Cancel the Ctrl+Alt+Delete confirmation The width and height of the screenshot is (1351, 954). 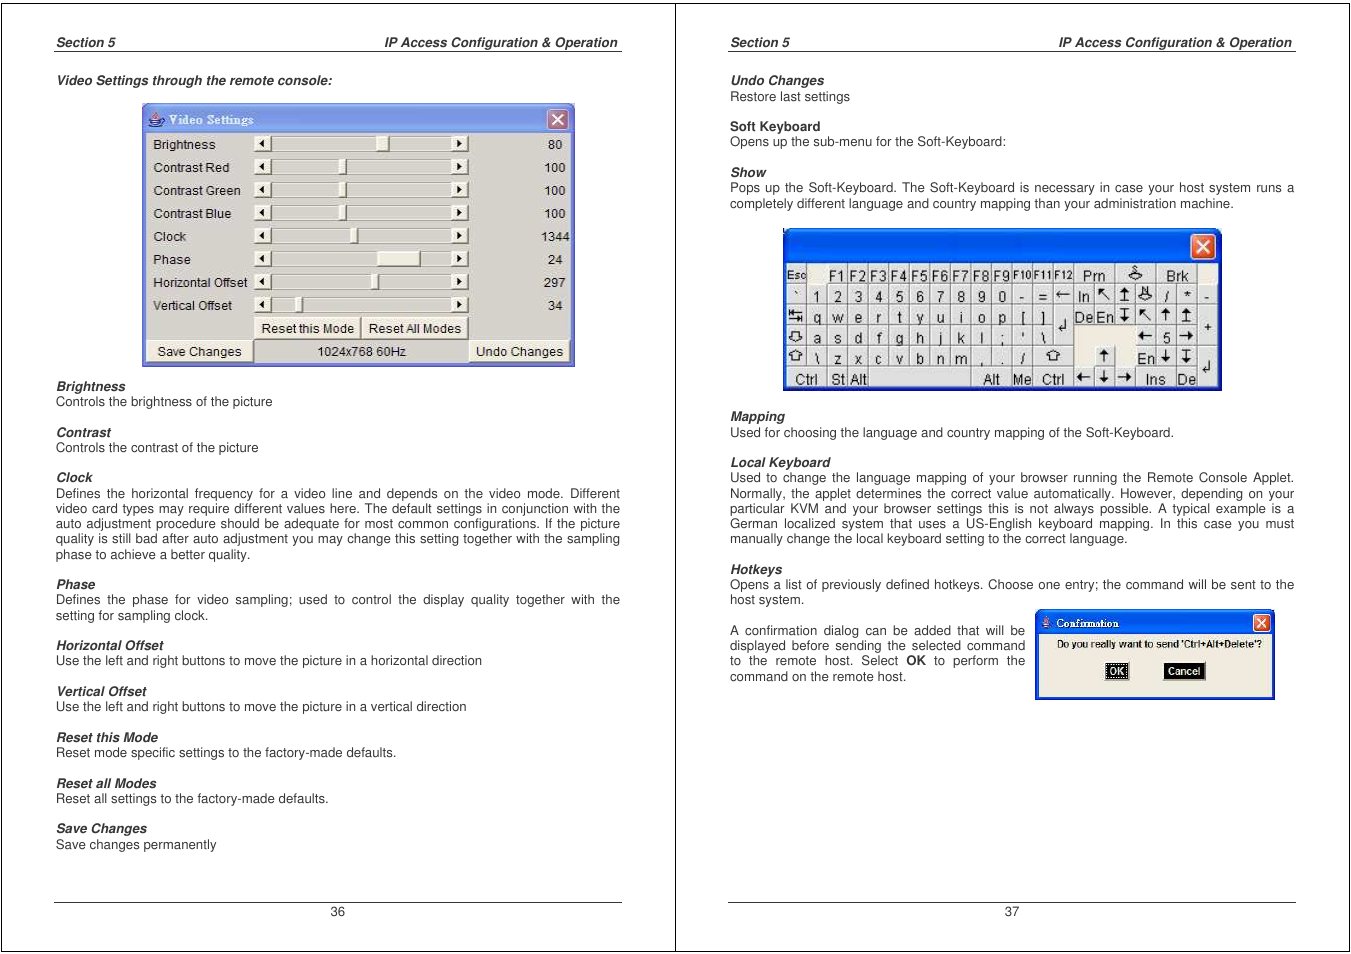[x=1184, y=671]
